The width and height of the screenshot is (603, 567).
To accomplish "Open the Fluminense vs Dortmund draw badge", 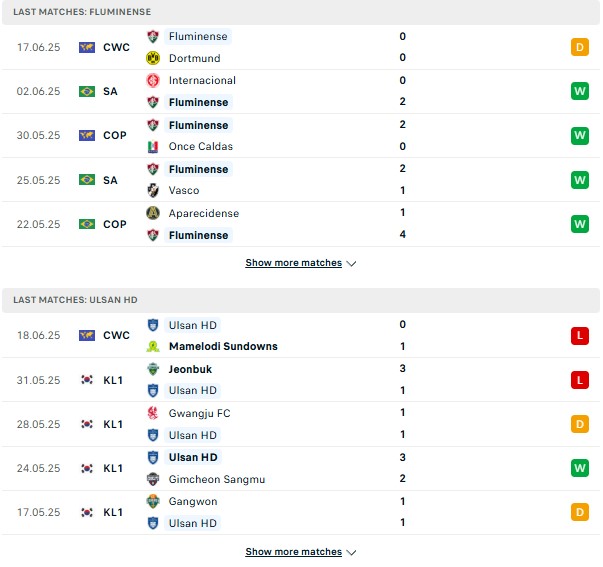I will [x=580, y=47].
